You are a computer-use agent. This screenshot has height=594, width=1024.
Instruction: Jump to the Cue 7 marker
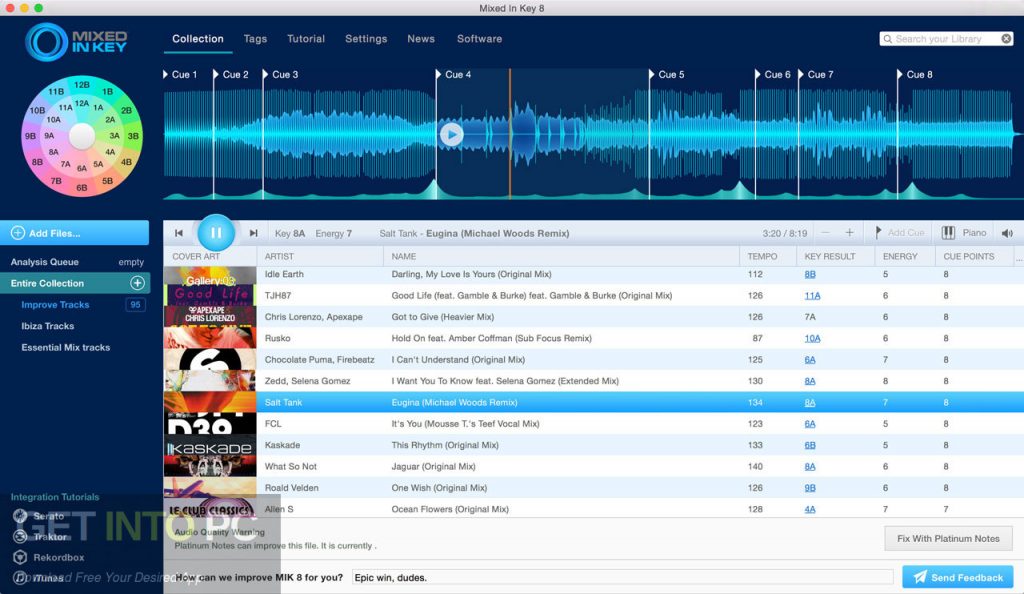pyautogui.click(x=816, y=74)
